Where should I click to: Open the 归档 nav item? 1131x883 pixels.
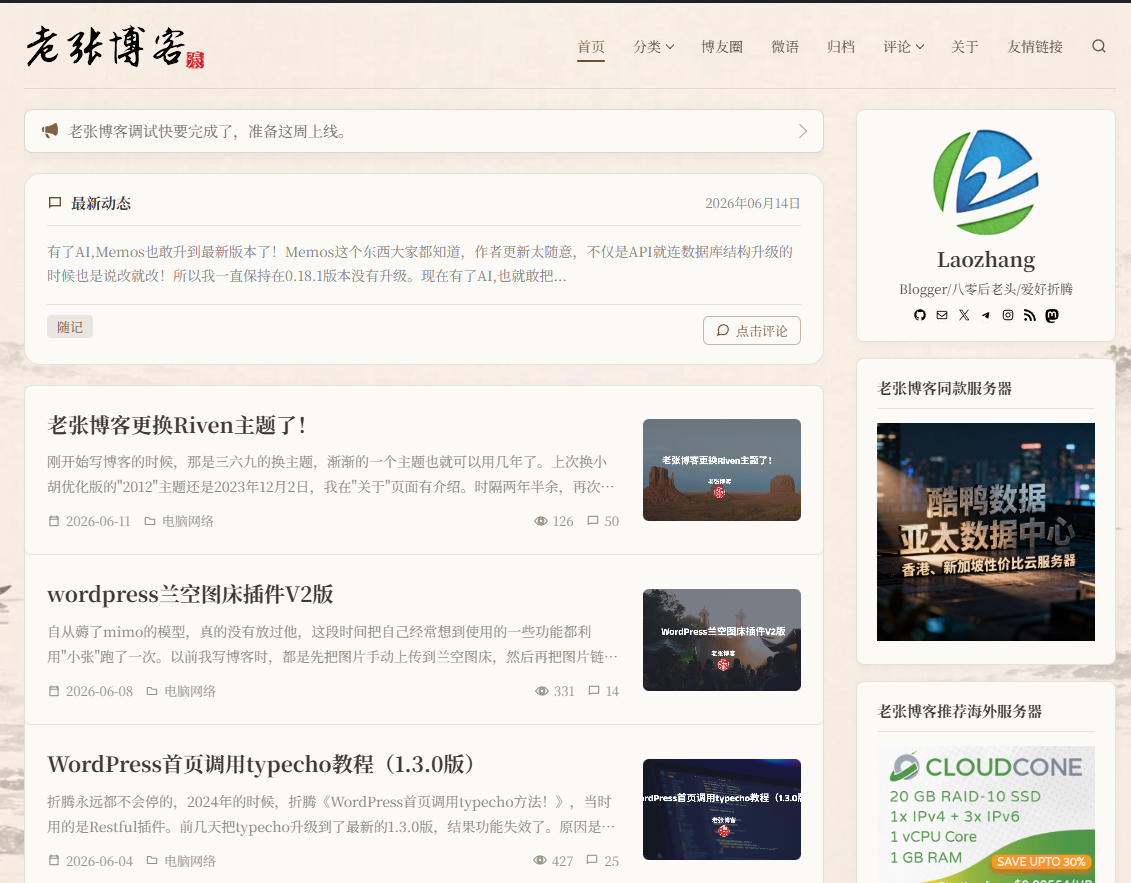(841, 47)
